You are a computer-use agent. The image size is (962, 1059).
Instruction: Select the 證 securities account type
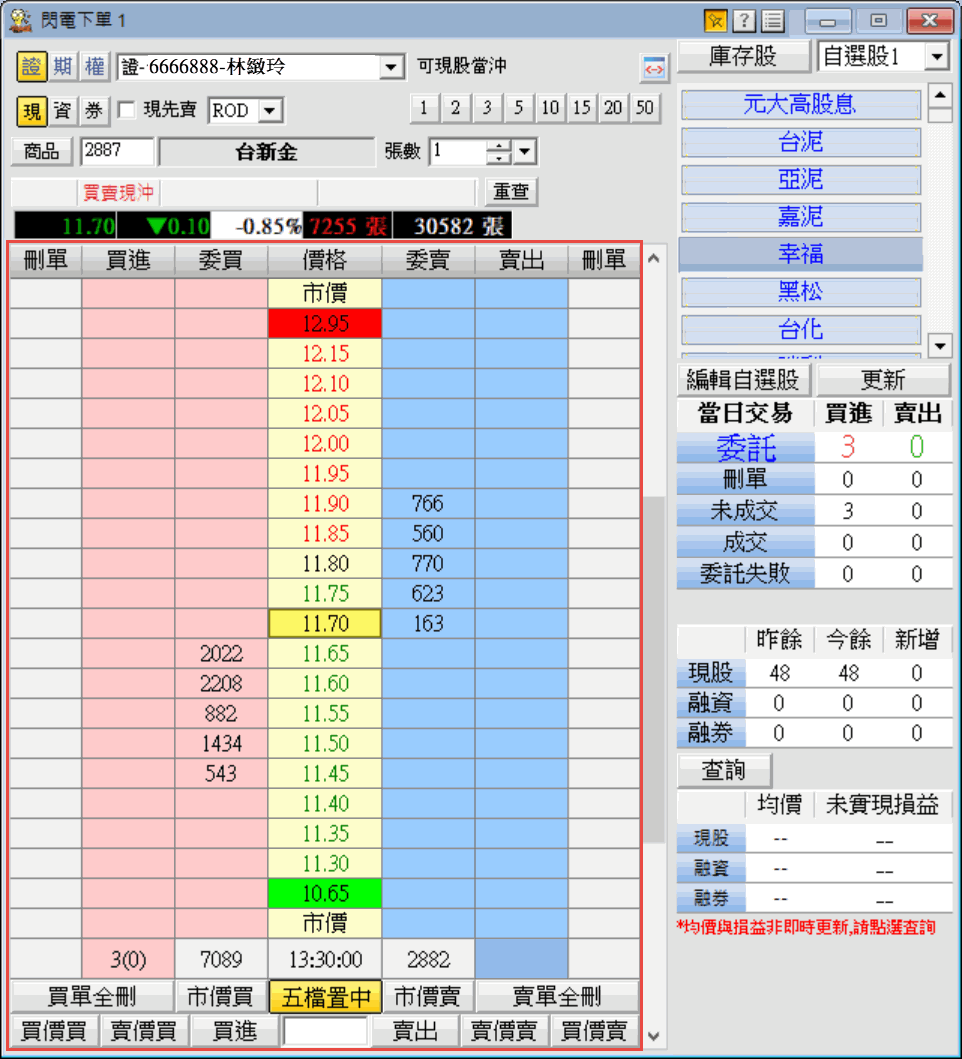[30, 67]
